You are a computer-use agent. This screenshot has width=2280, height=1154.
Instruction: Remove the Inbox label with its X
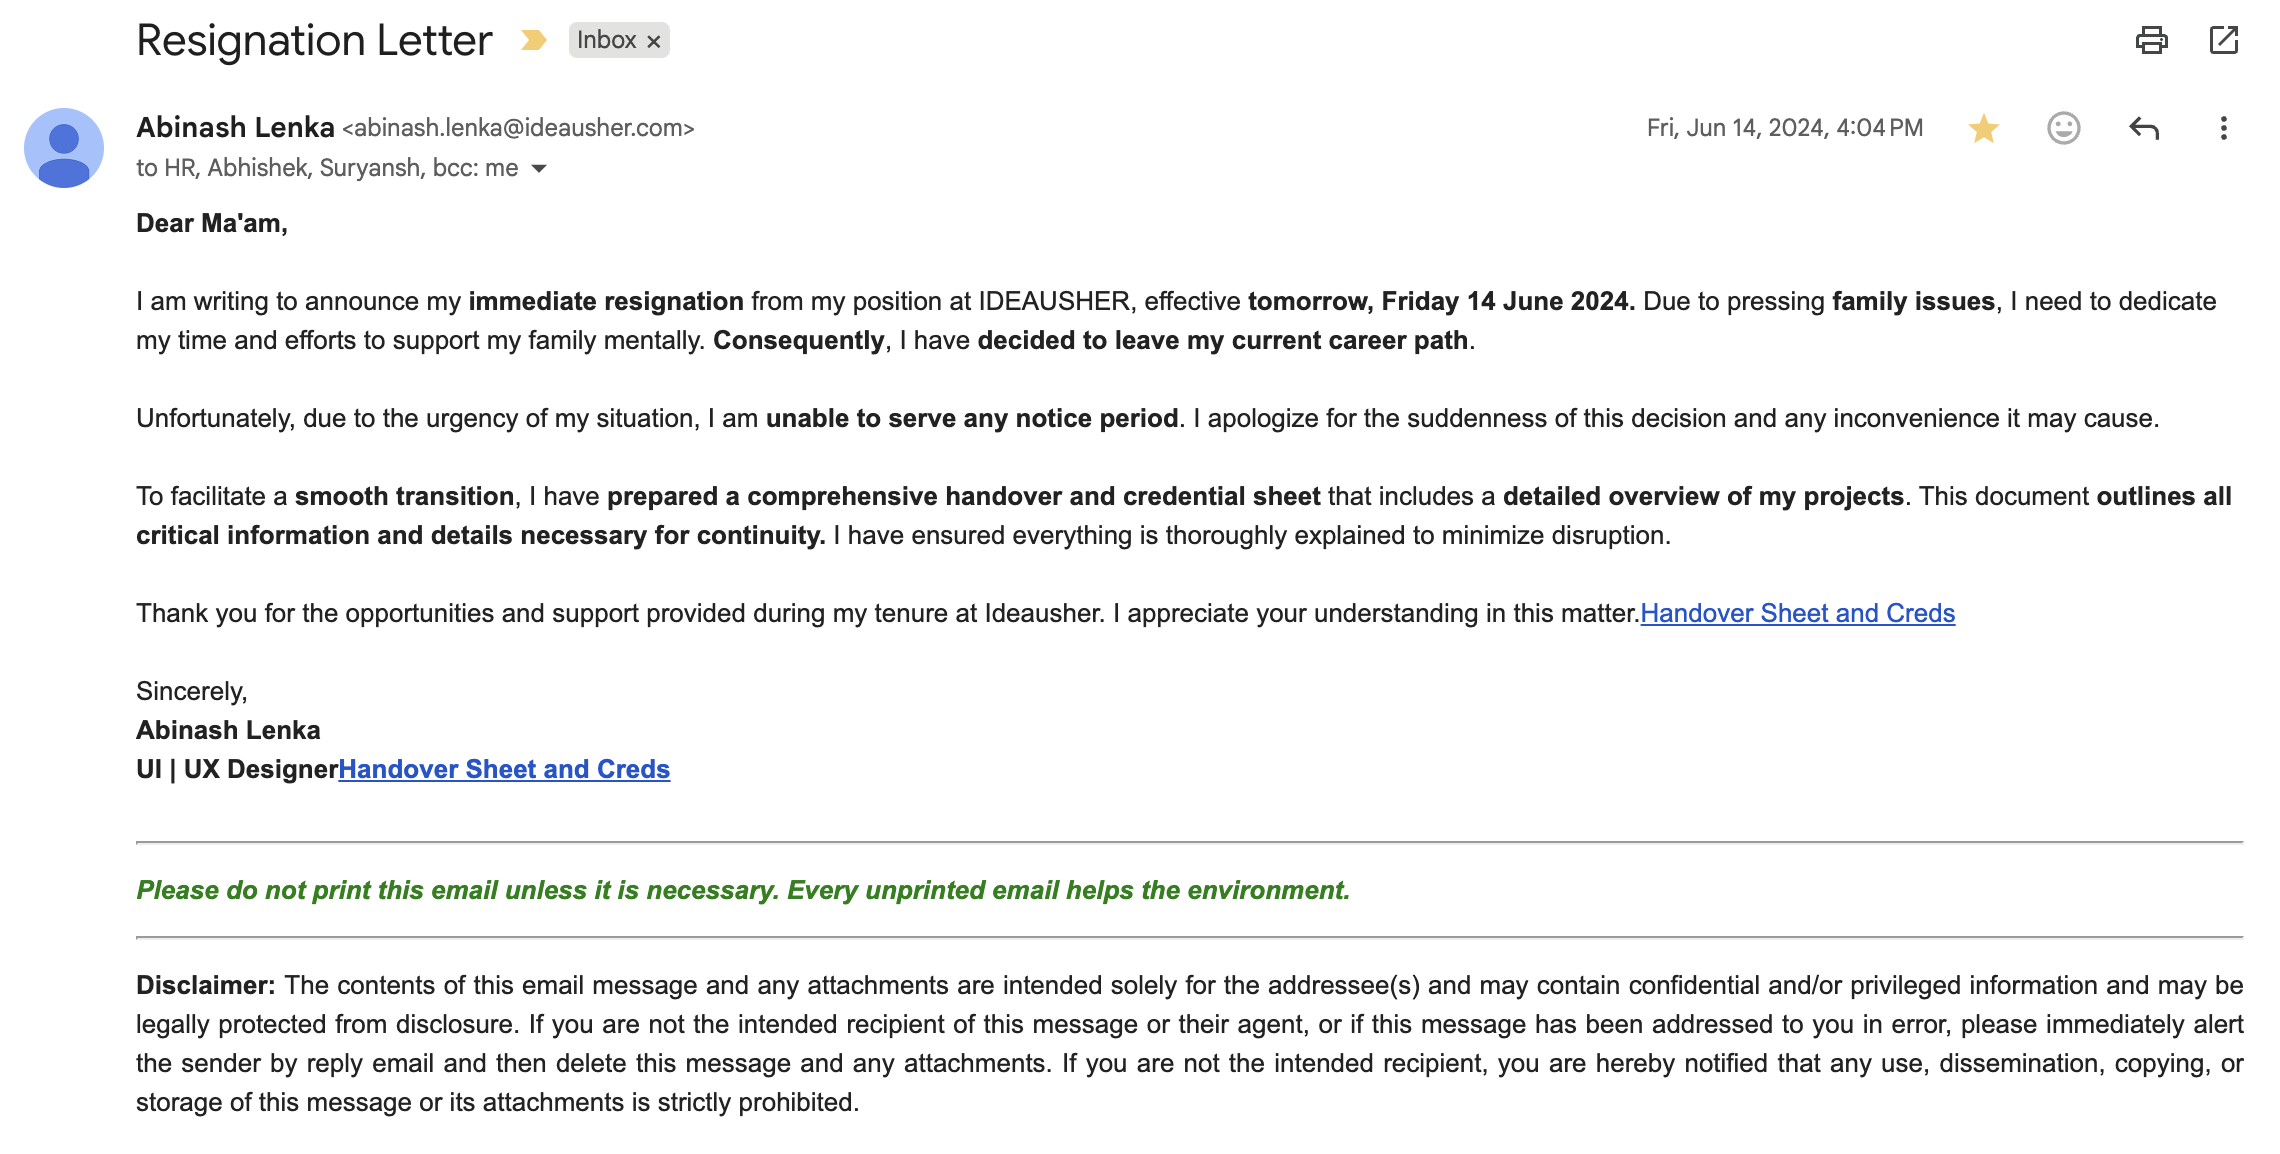[654, 41]
